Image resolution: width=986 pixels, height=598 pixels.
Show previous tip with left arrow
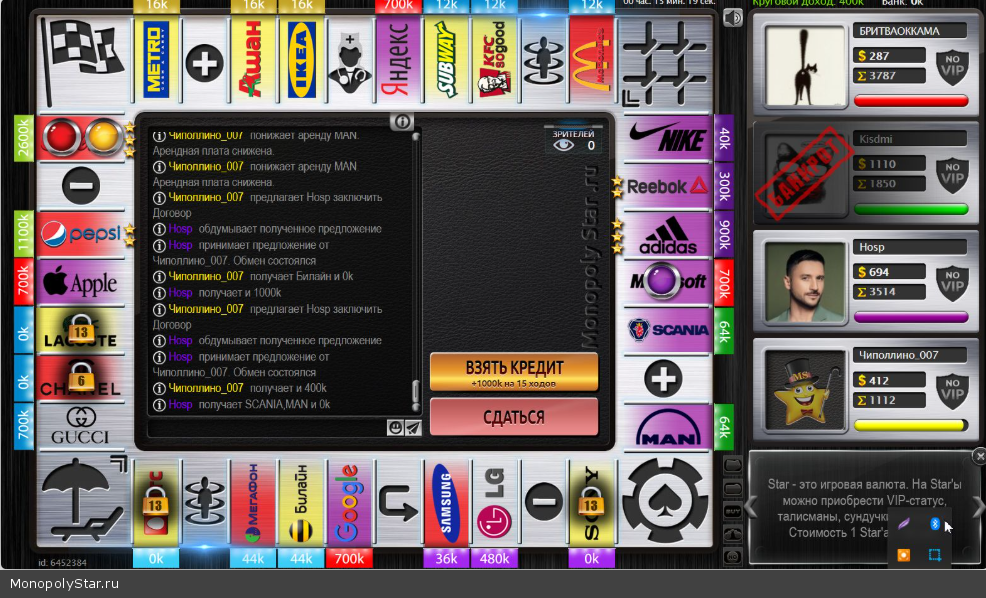tap(751, 507)
